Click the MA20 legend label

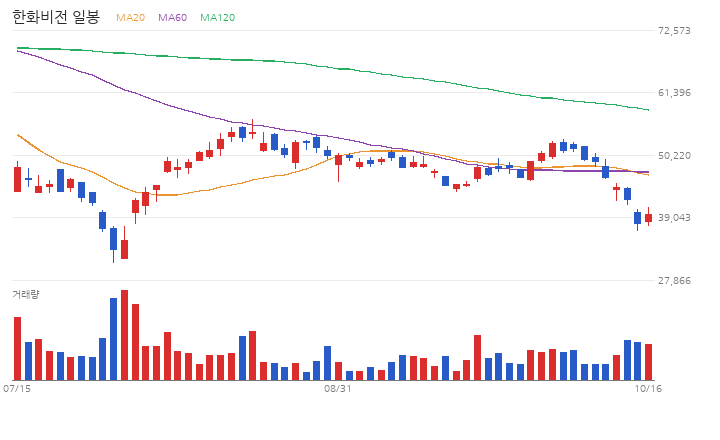click(130, 17)
